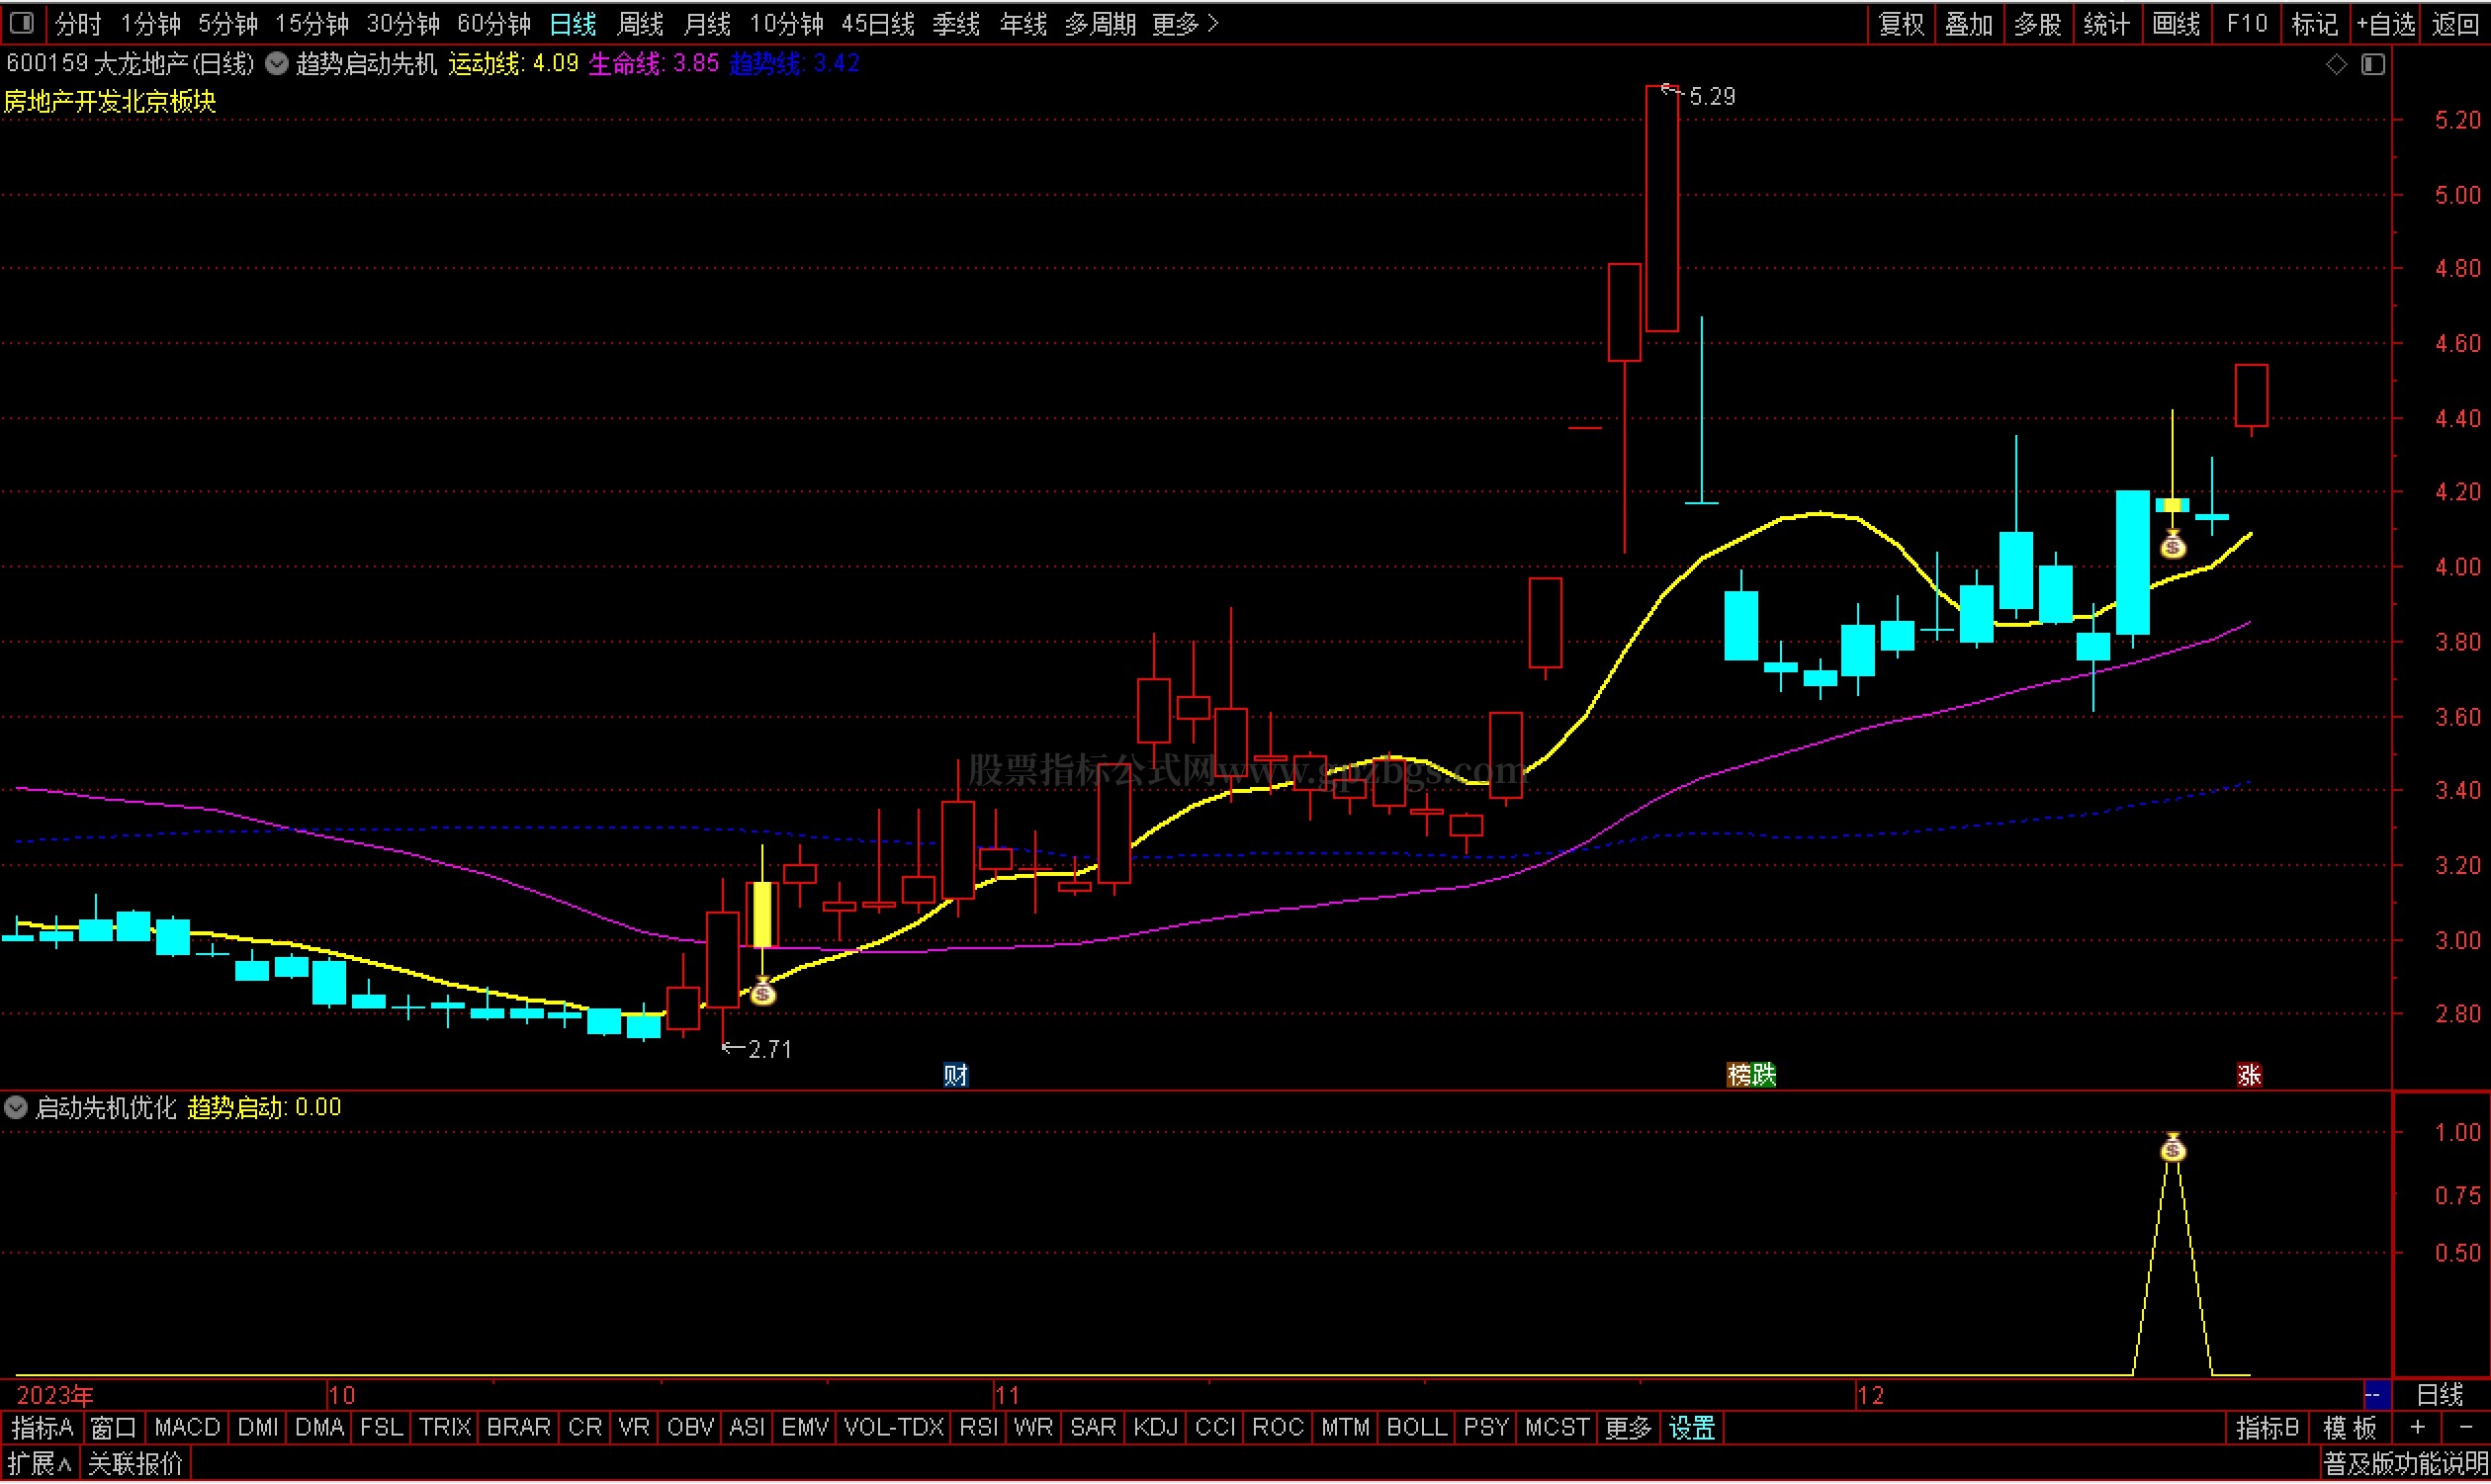Click the panel toggle icon at top-left
2491x1484 pixels.
[x=22, y=22]
